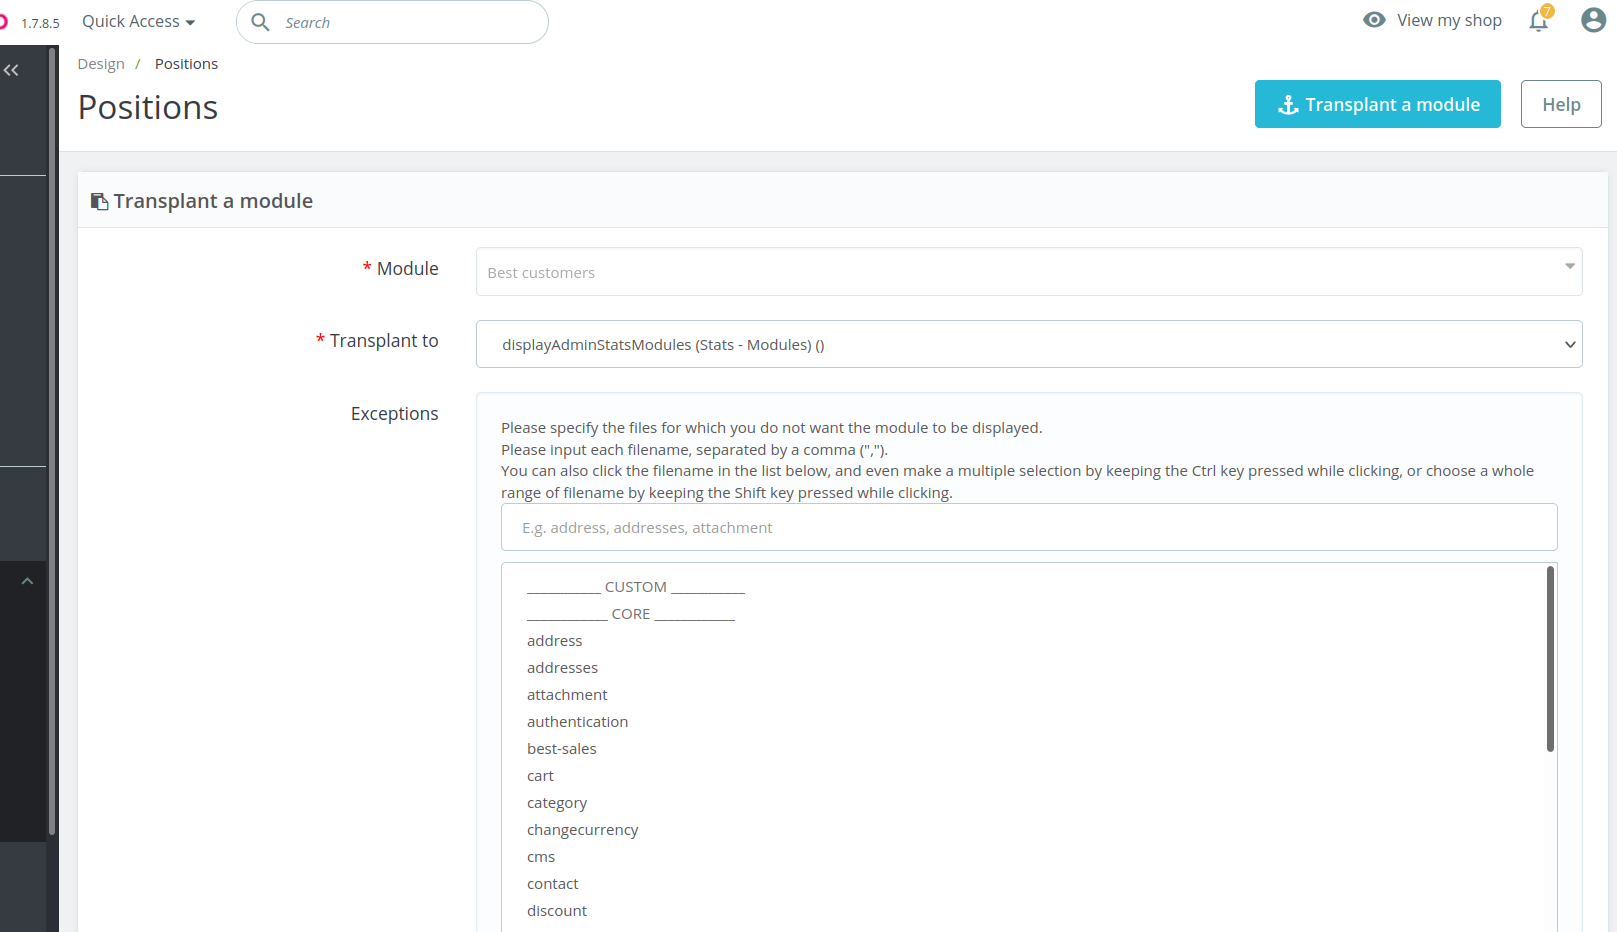The width and height of the screenshot is (1617, 932).
Task: Click the module icon beside Transplant a module heading
Action: coord(99,200)
